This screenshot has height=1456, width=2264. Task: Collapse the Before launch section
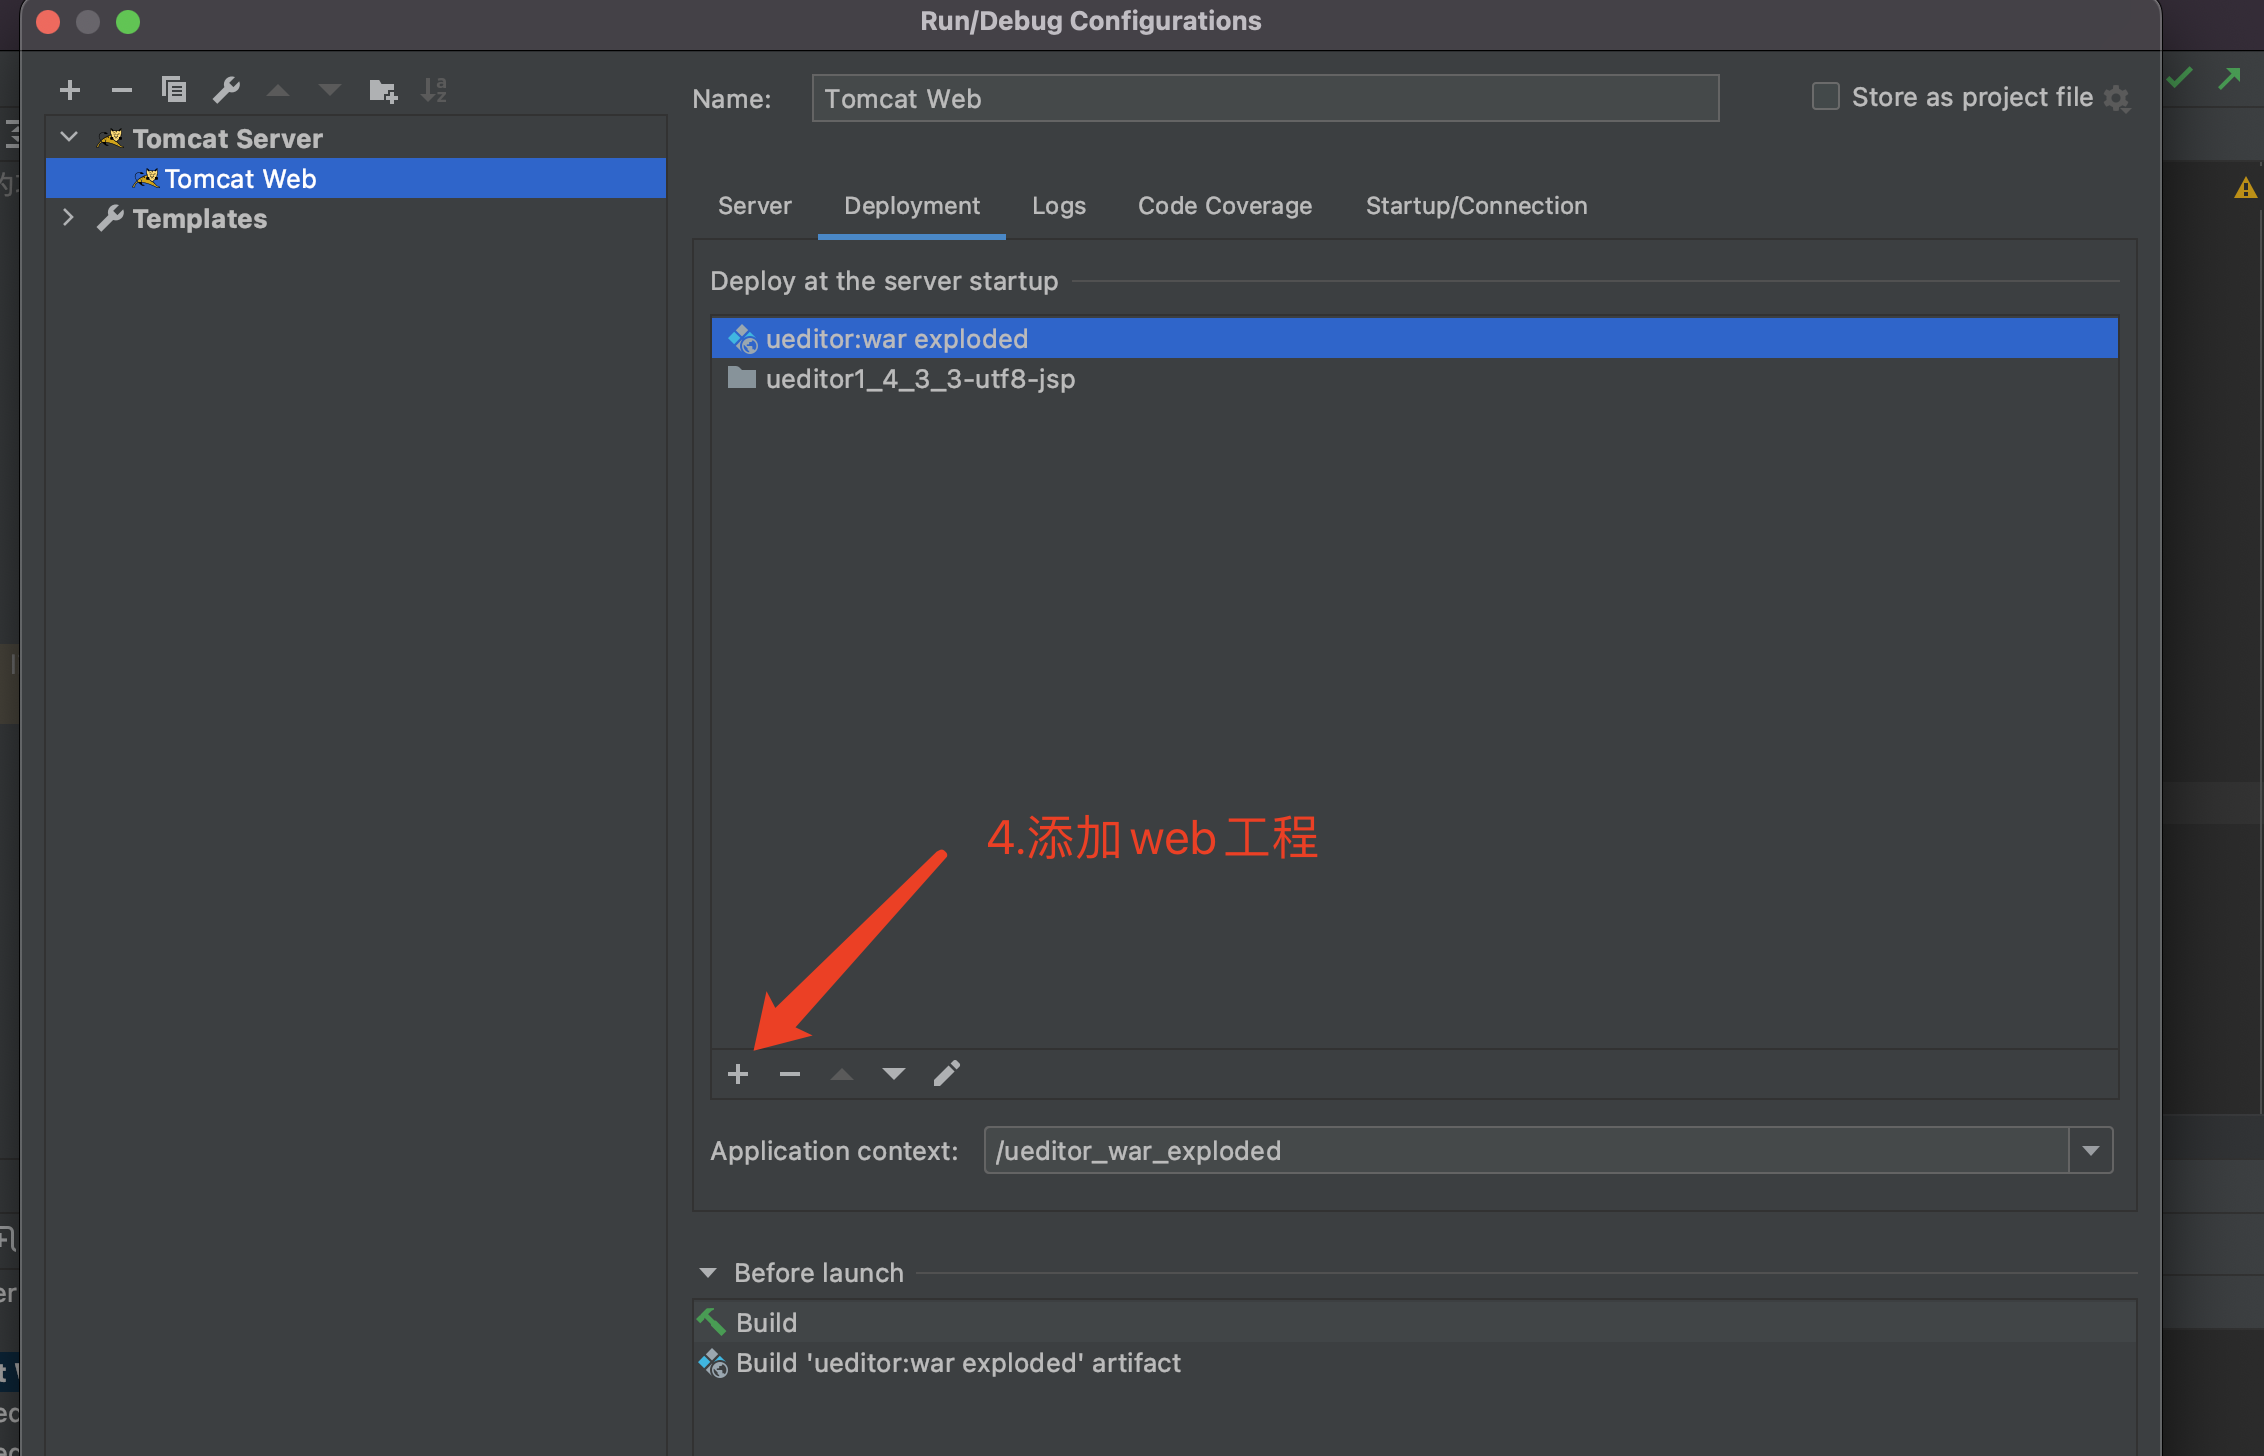pos(708,1273)
